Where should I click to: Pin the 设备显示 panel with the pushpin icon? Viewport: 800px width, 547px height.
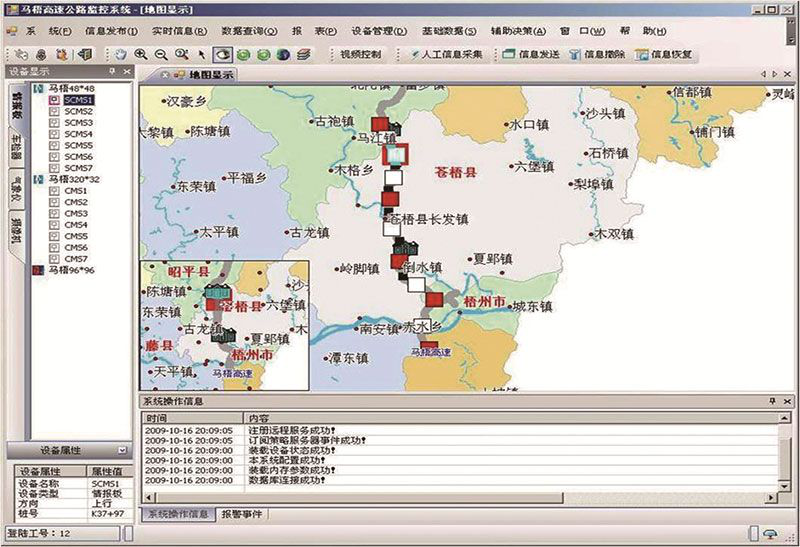coord(111,73)
